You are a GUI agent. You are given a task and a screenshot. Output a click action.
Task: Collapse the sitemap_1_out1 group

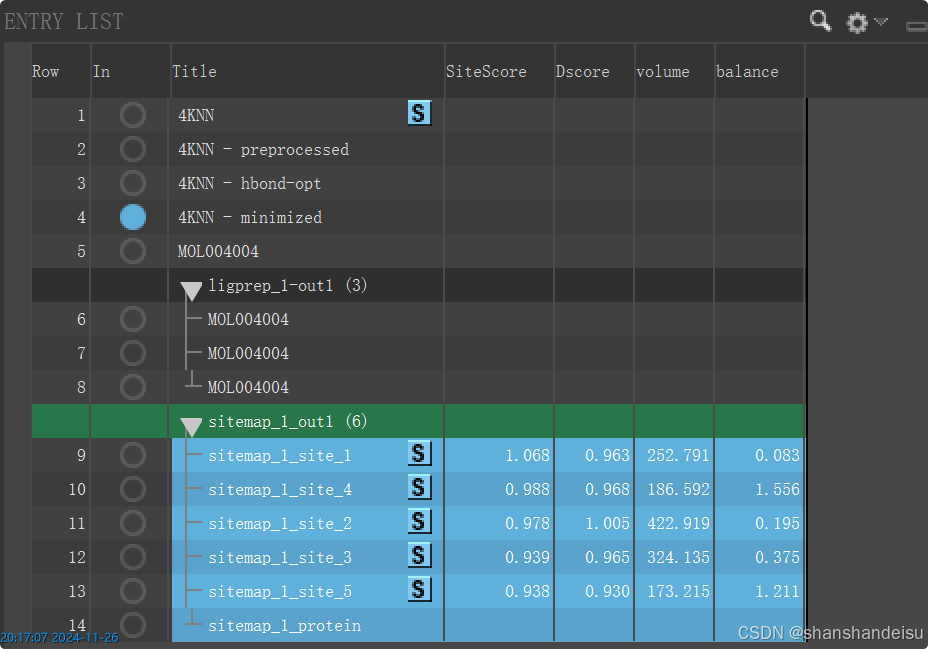pyautogui.click(x=191, y=427)
